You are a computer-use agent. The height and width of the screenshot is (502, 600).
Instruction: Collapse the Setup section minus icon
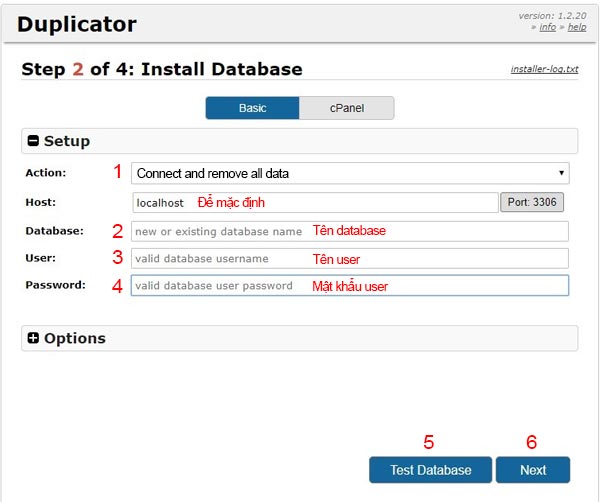tap(33, 141)
